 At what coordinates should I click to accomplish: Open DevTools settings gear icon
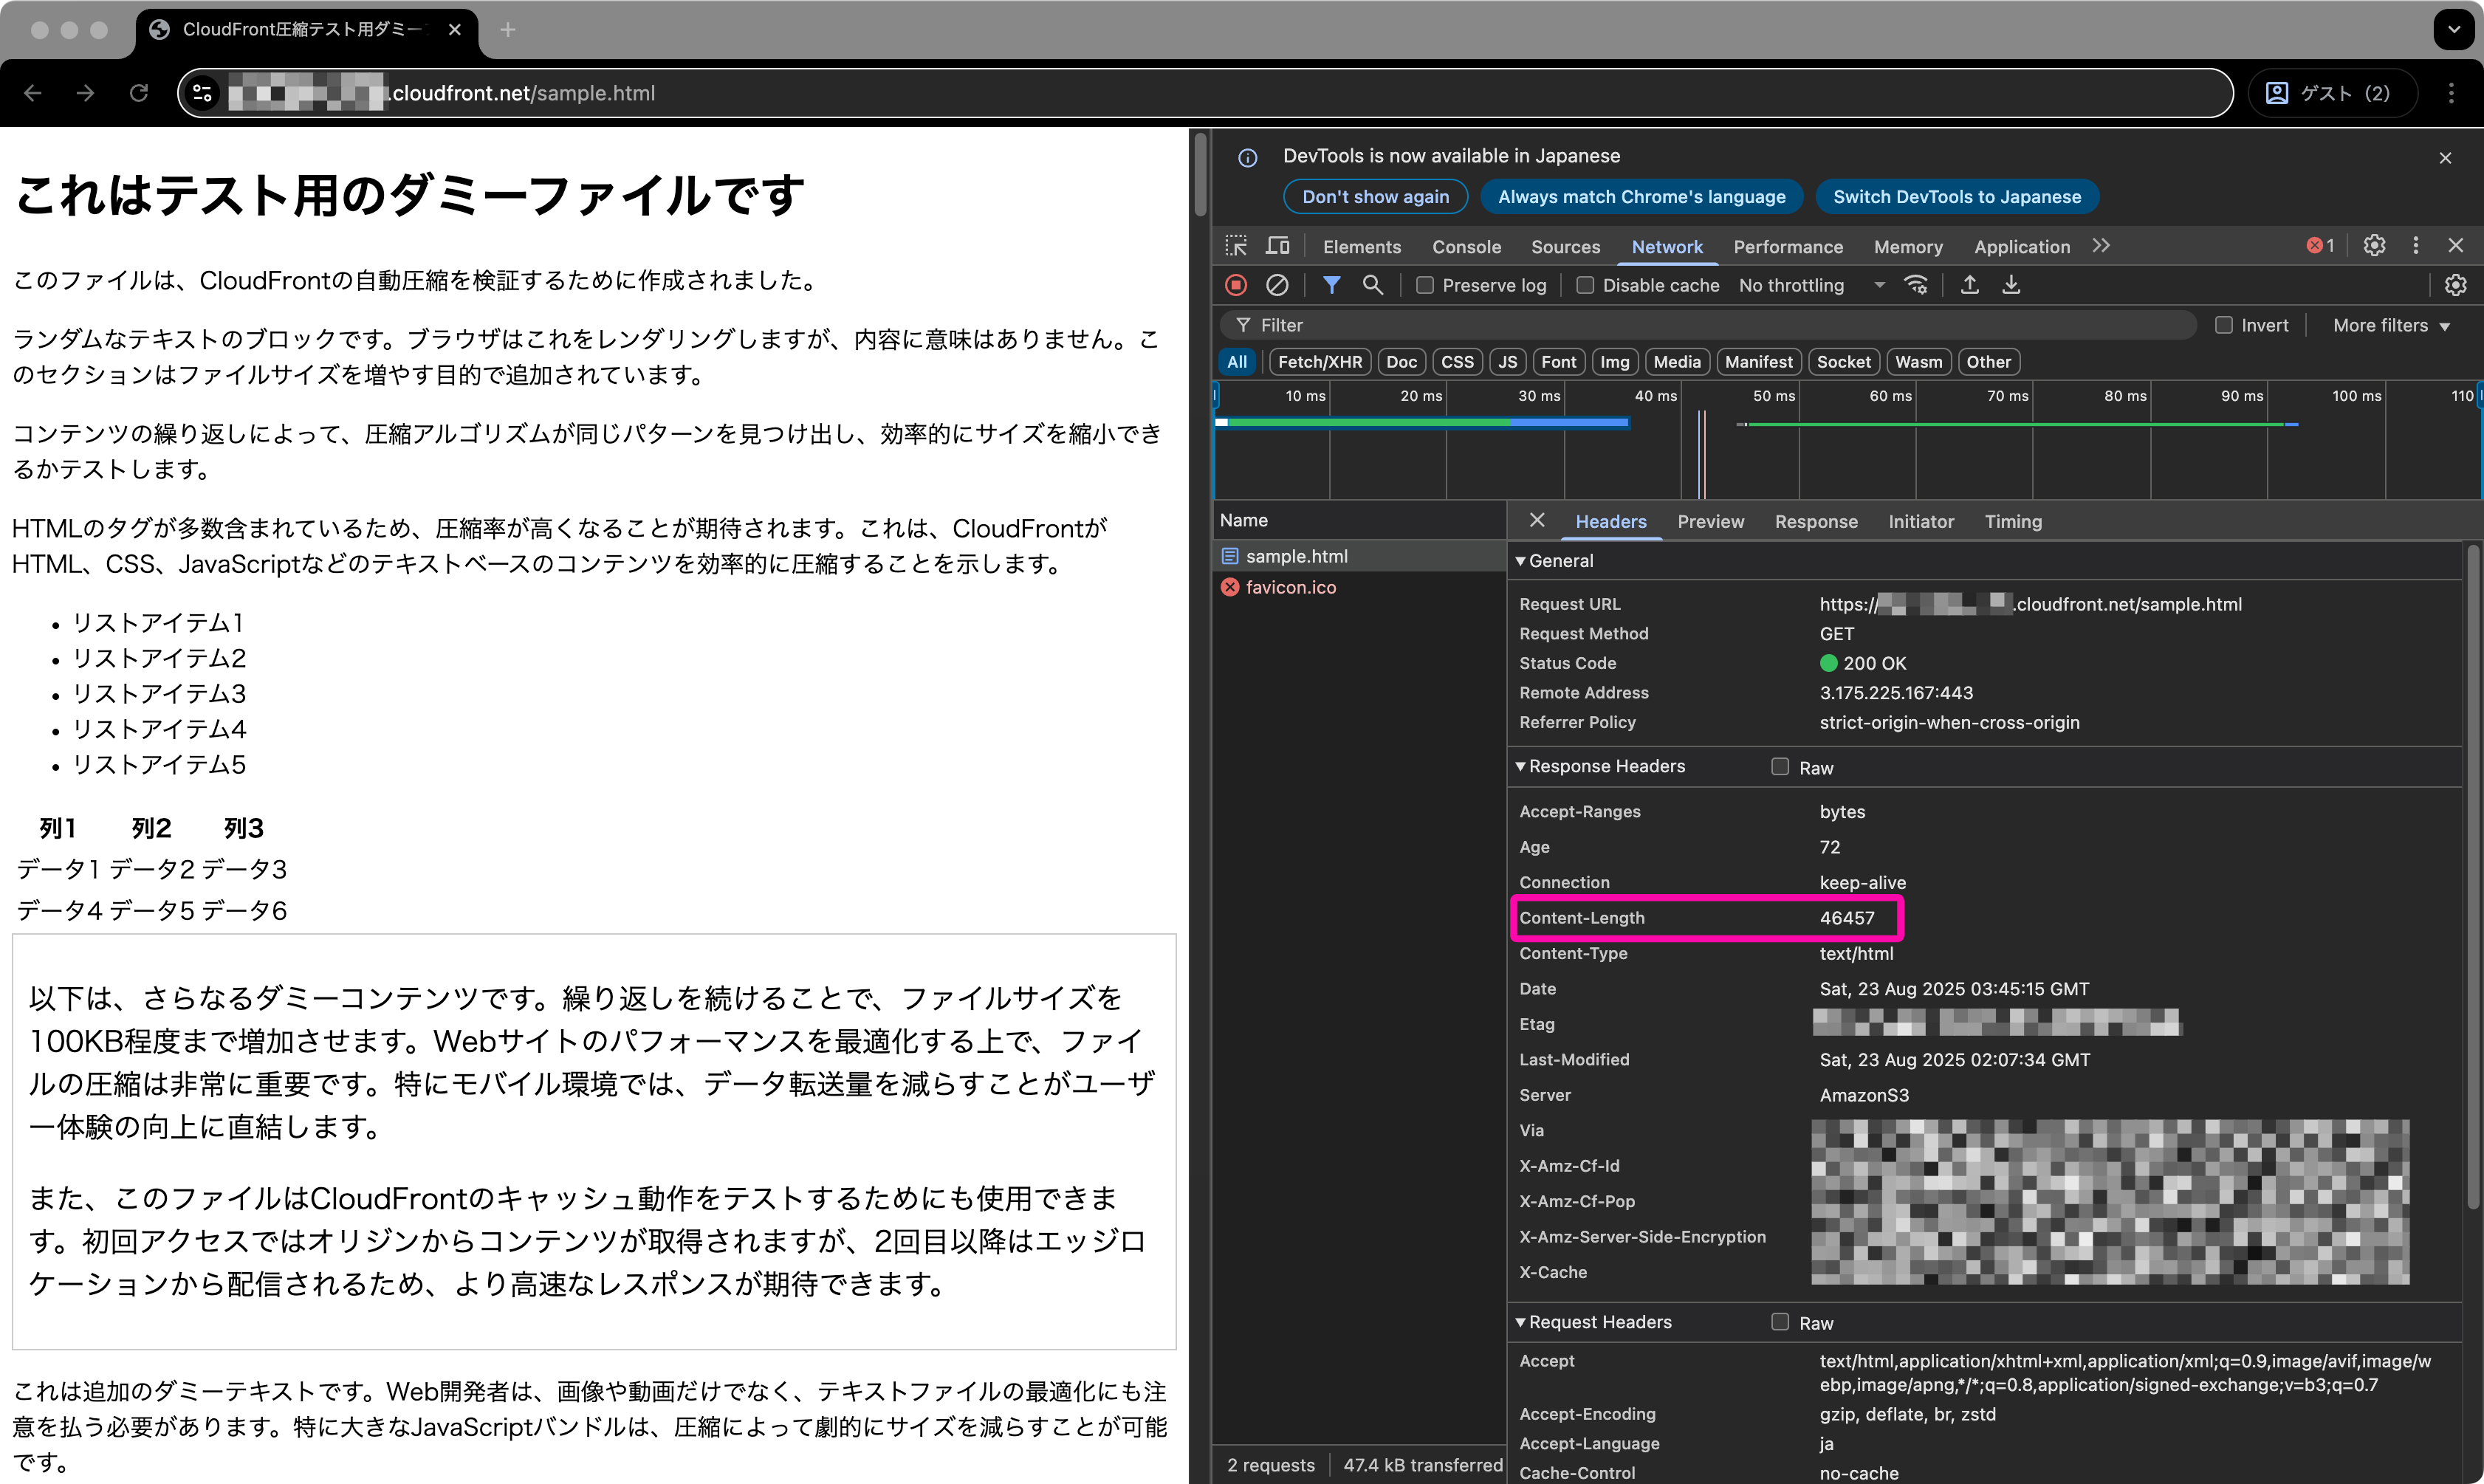click(x=2374, y=246)
